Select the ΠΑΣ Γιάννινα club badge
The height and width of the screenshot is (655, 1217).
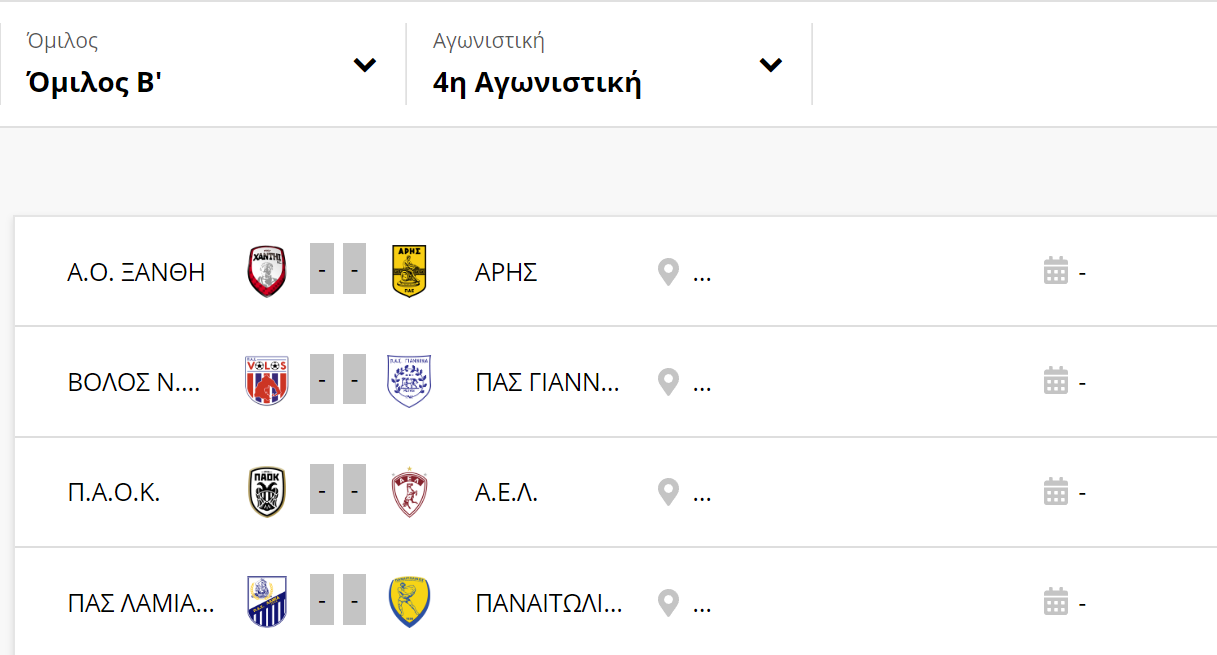click(409, 382)
